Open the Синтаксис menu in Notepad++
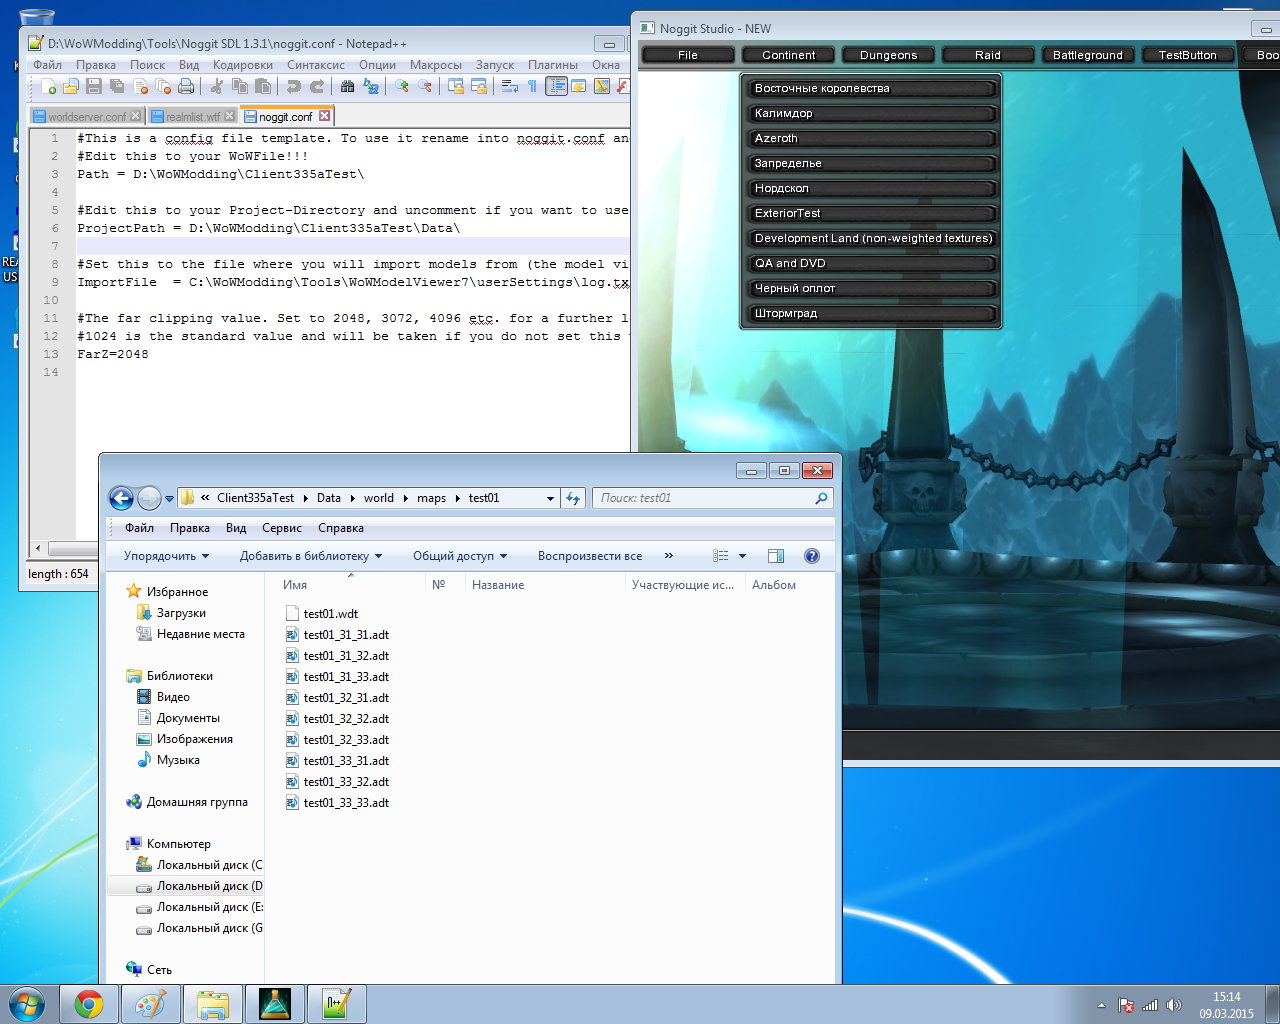The height and width of the screenshot is (1024, 1280). tap(316, 65)
